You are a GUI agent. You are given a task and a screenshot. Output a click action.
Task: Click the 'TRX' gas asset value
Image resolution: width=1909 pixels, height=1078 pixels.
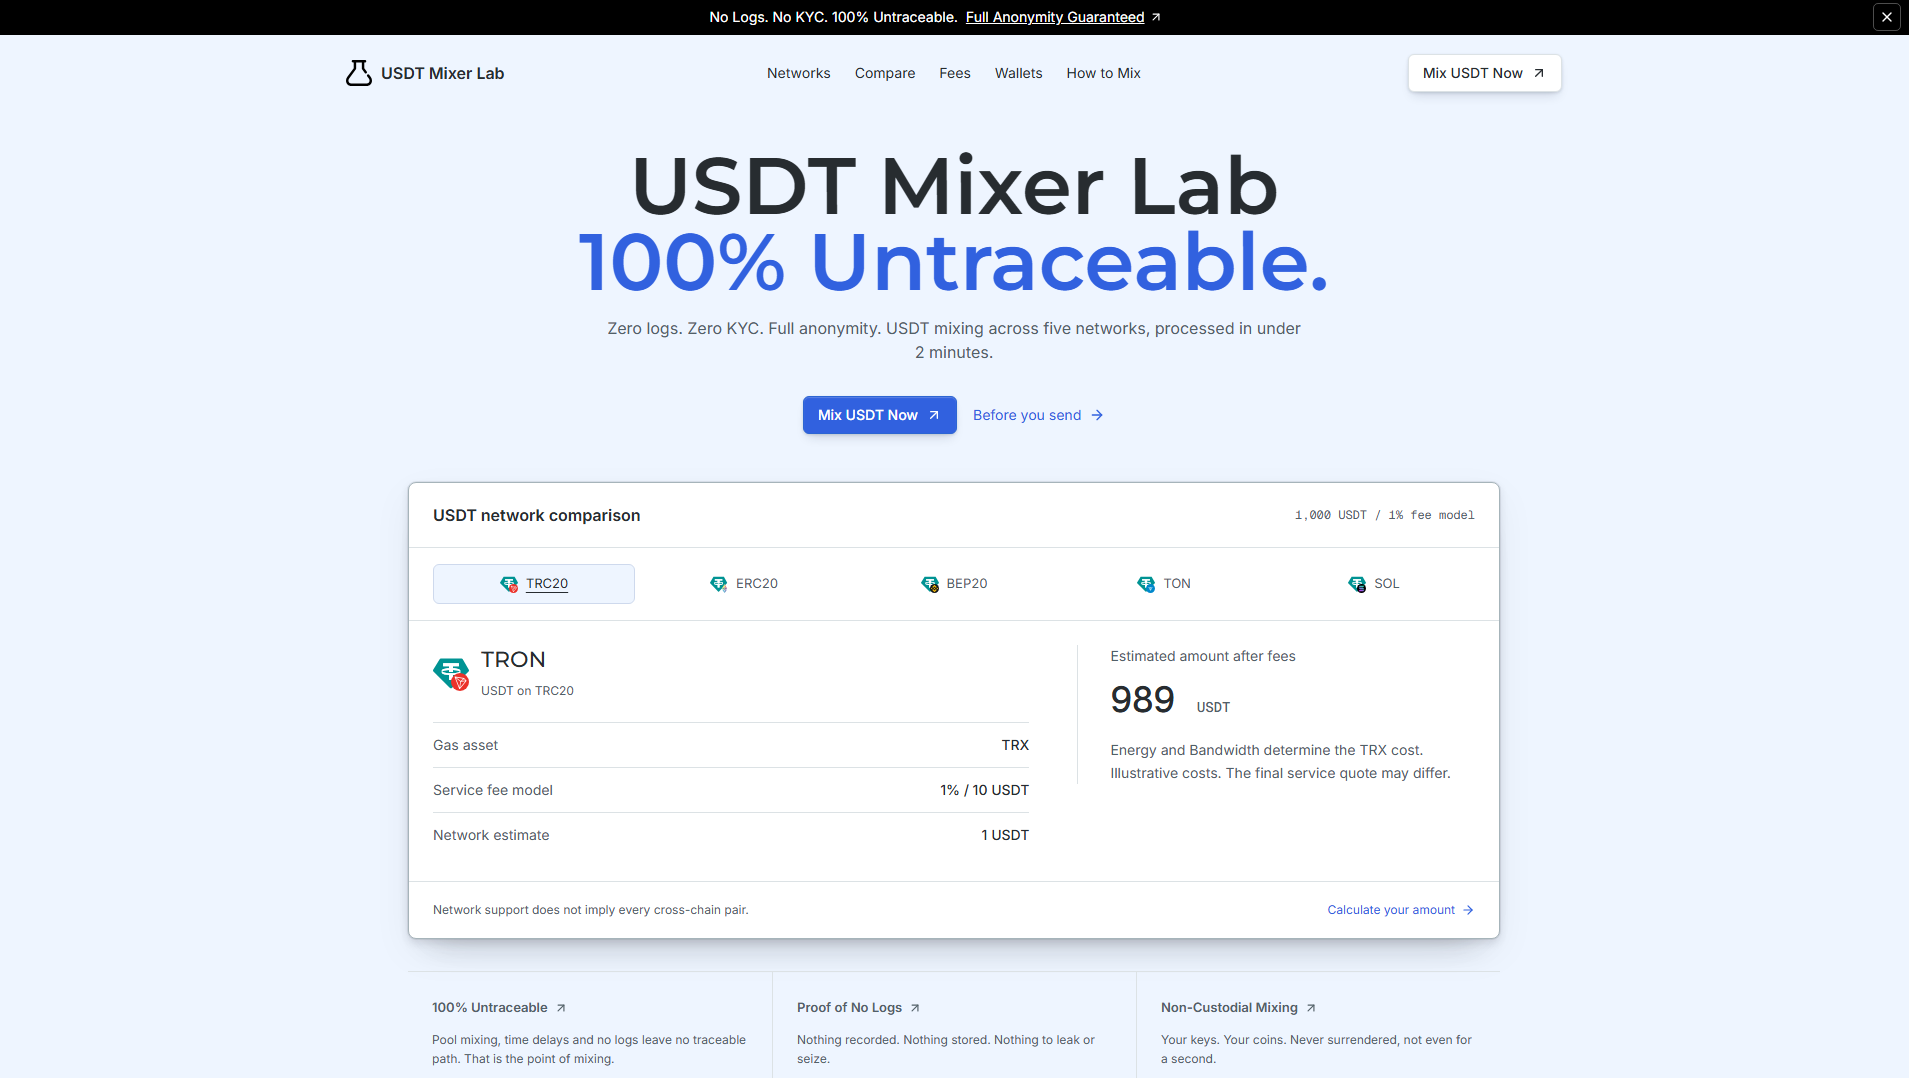[x=1015, y=745]
